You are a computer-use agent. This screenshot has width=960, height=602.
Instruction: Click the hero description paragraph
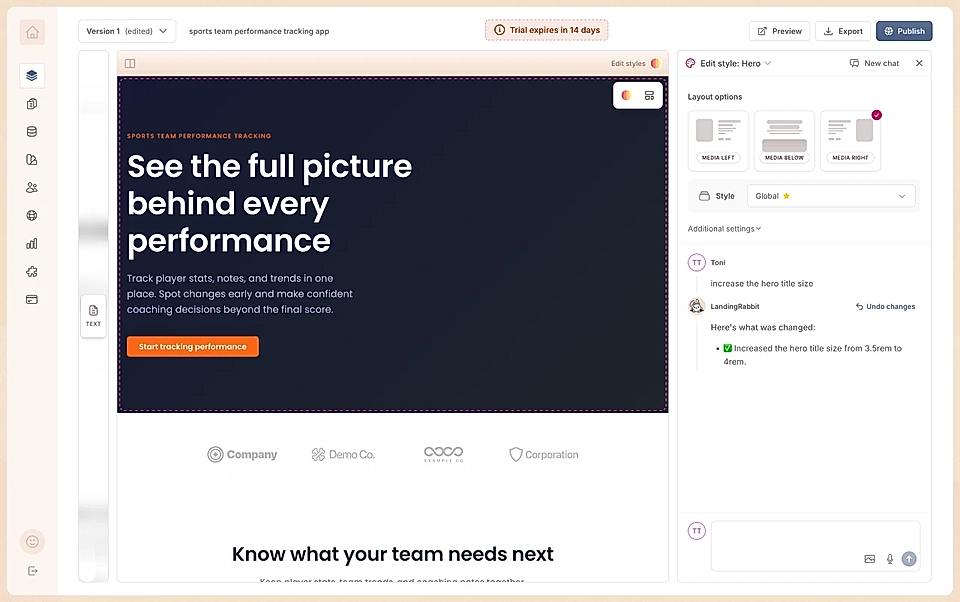point(239,294)
